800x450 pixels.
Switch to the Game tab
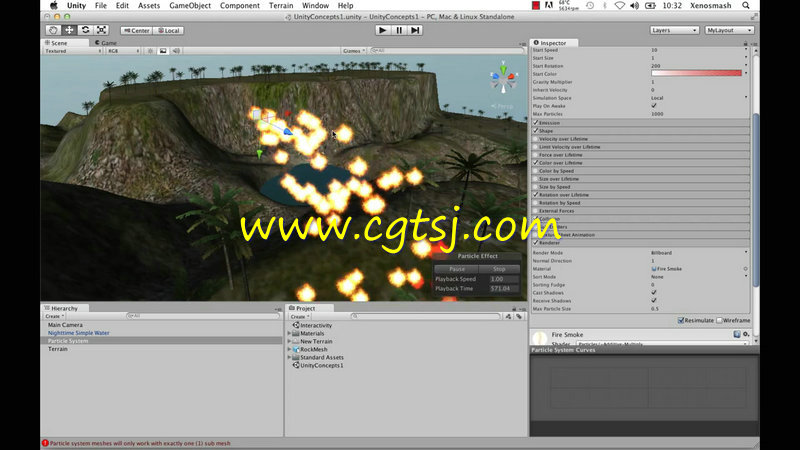pyautogui.click(x=106, y=43)
